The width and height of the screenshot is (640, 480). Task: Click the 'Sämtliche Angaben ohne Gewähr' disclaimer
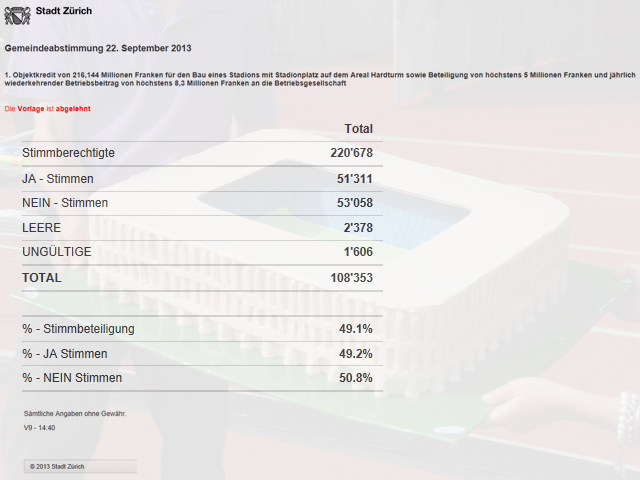point(75,413)
